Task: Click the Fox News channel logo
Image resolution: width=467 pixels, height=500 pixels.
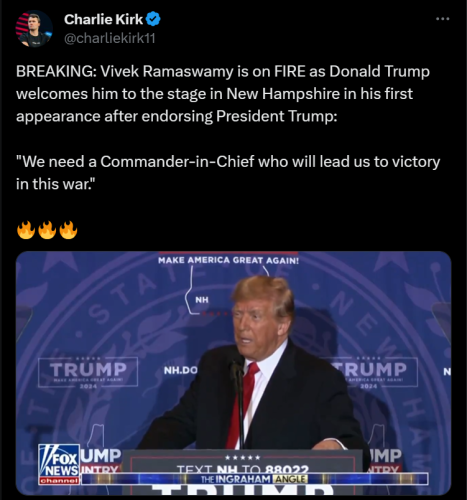Action: (x=59, y=464)
